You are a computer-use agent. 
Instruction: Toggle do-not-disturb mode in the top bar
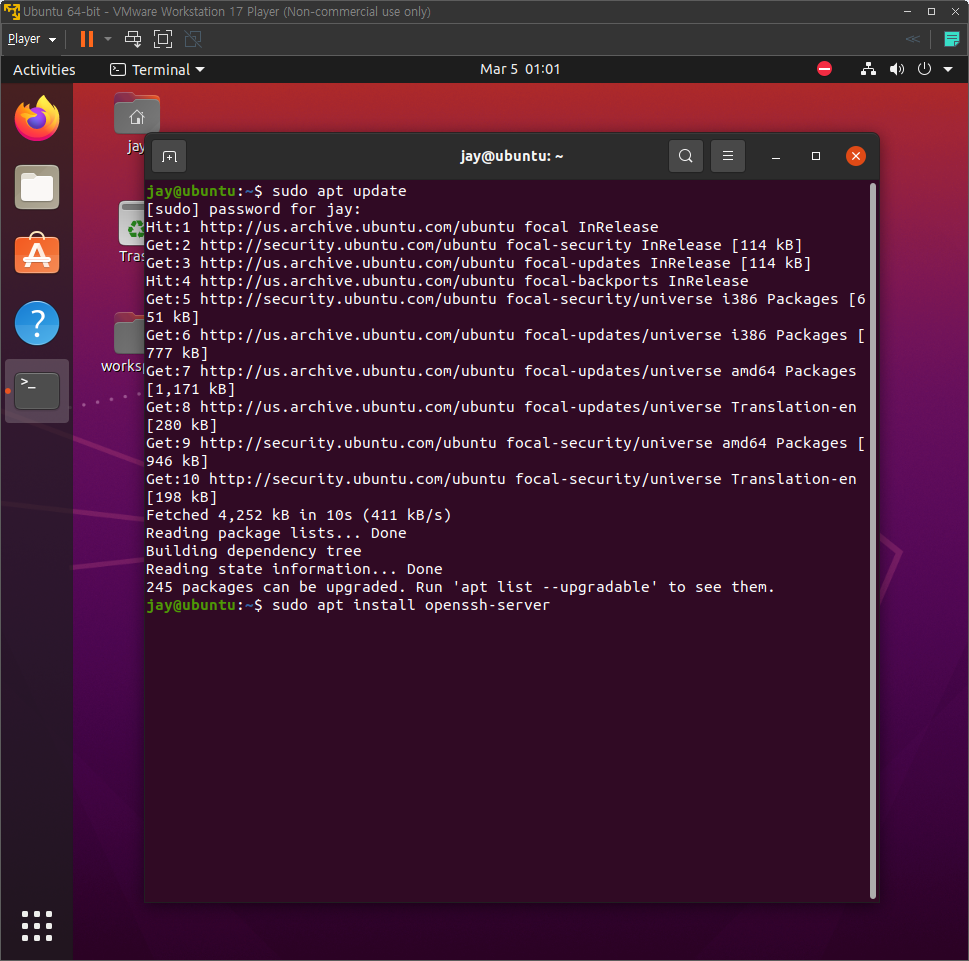[x=824, y=69]
